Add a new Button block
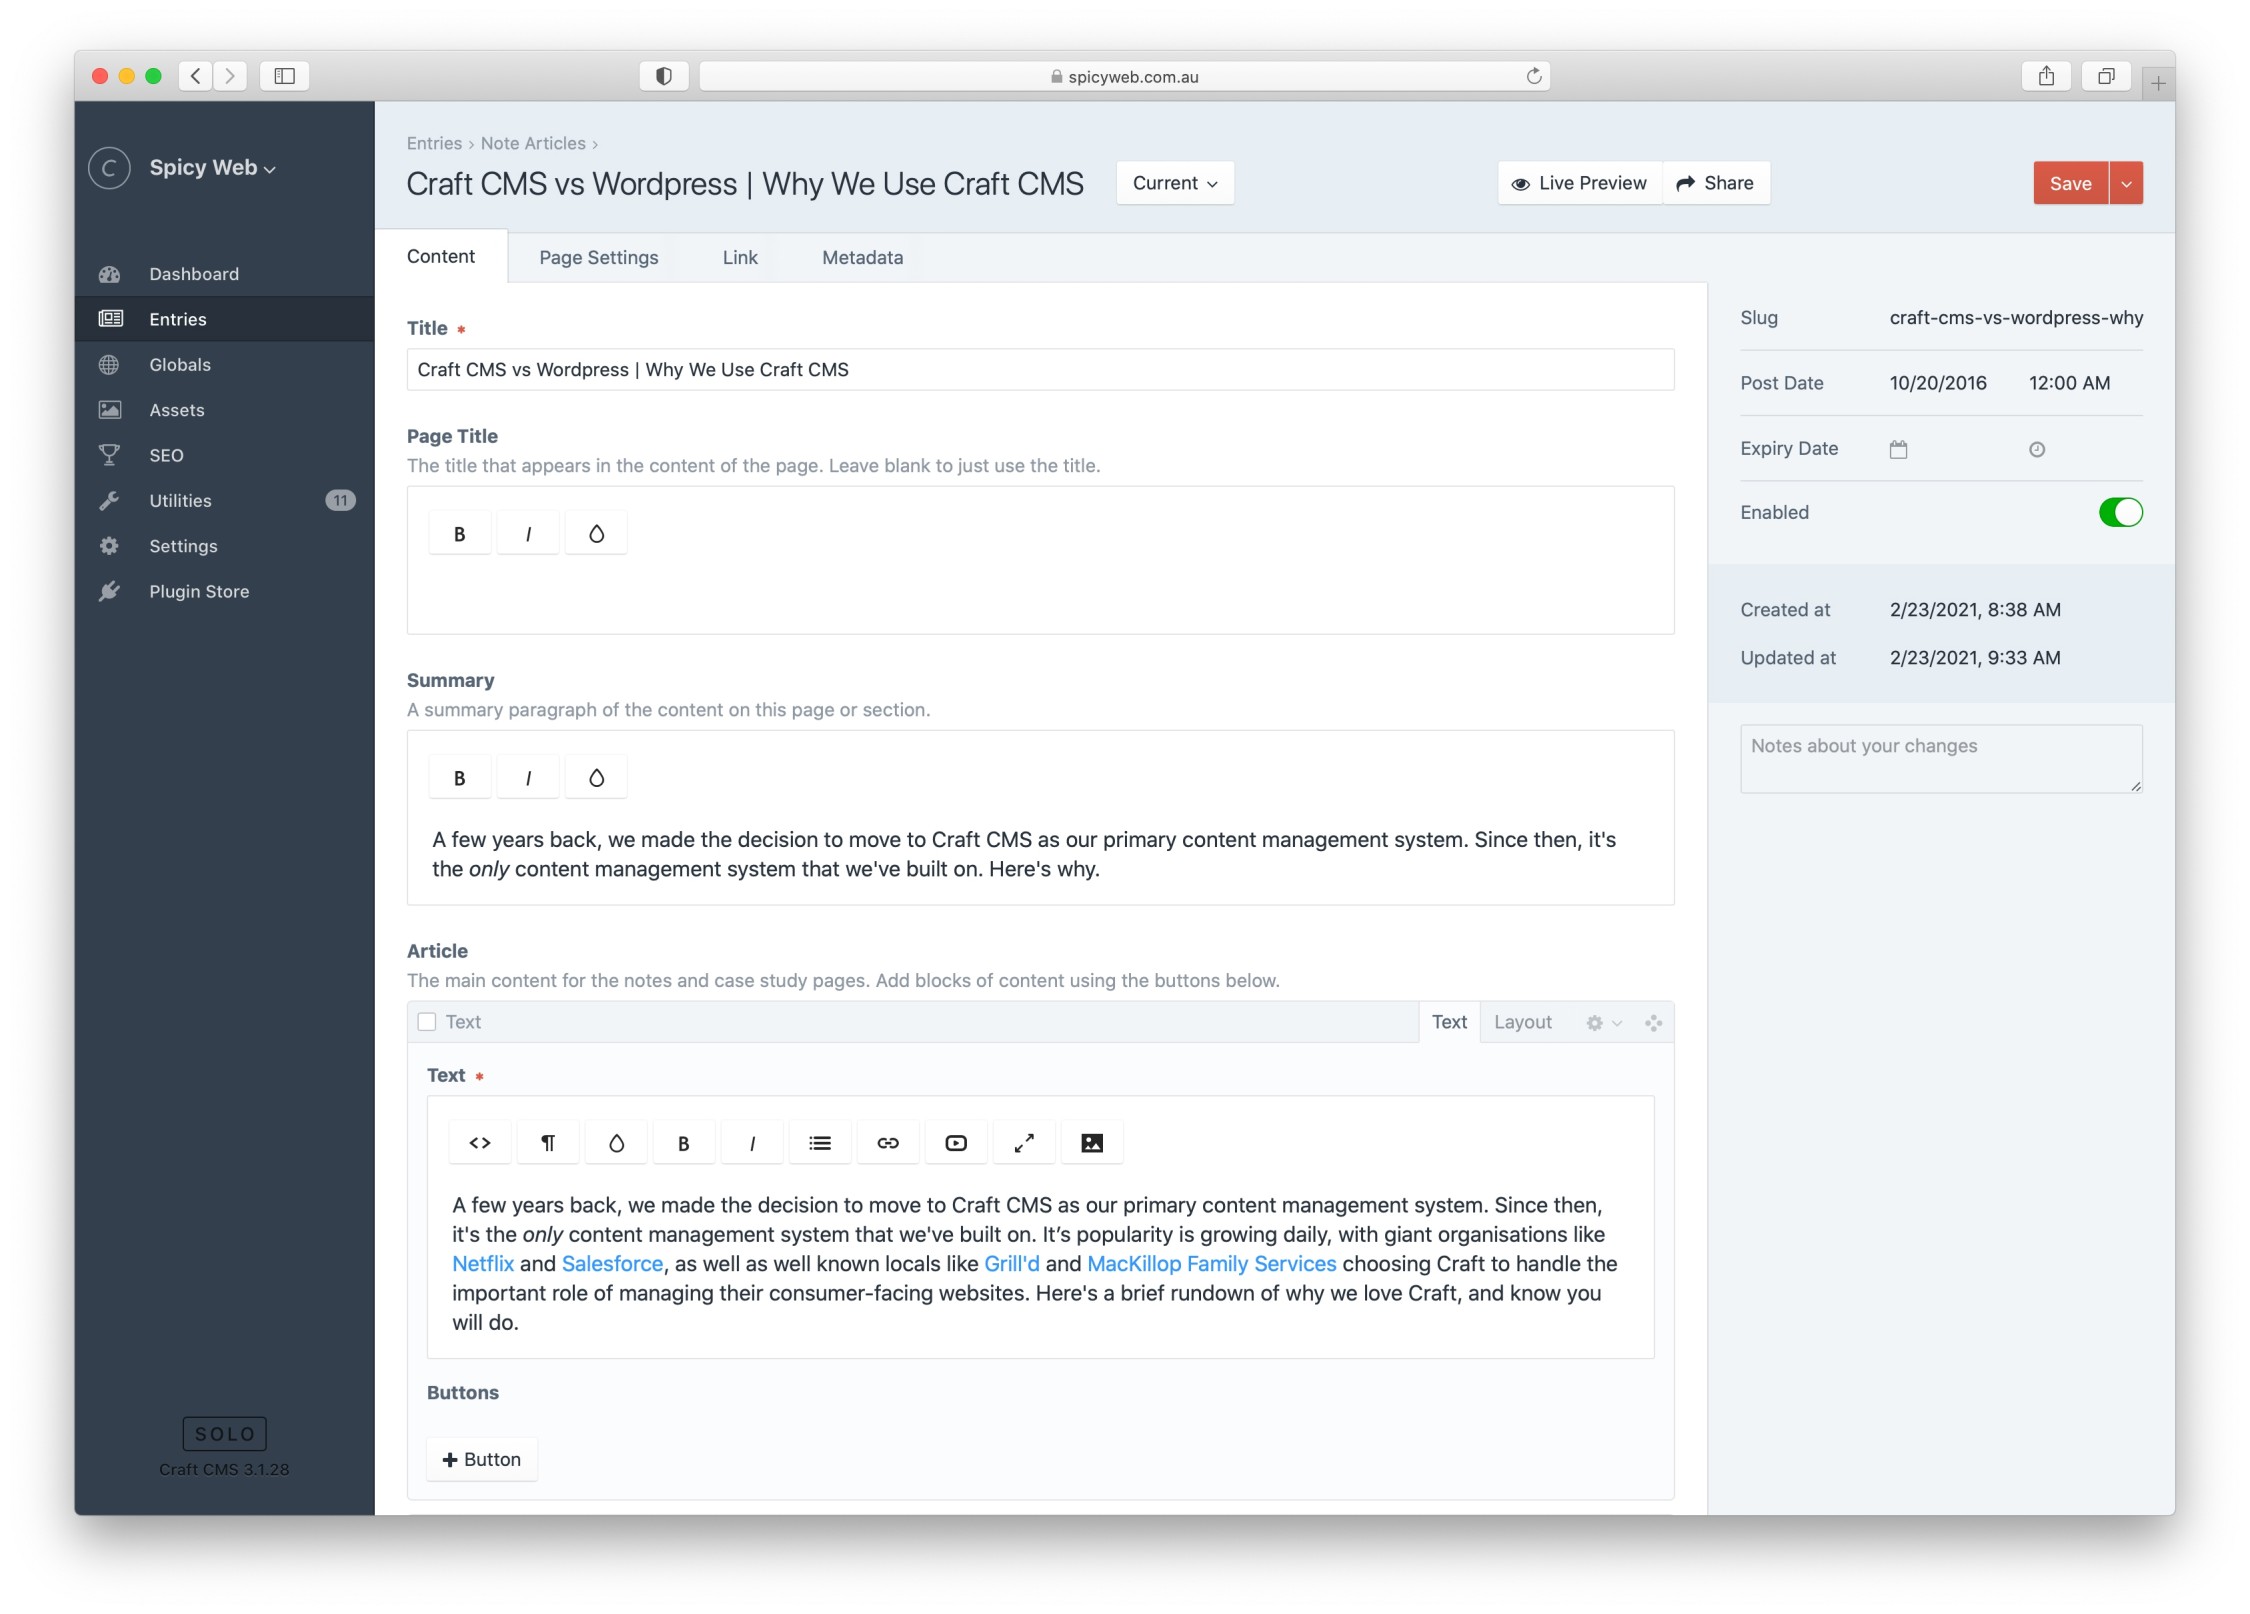 (482, 1459)
